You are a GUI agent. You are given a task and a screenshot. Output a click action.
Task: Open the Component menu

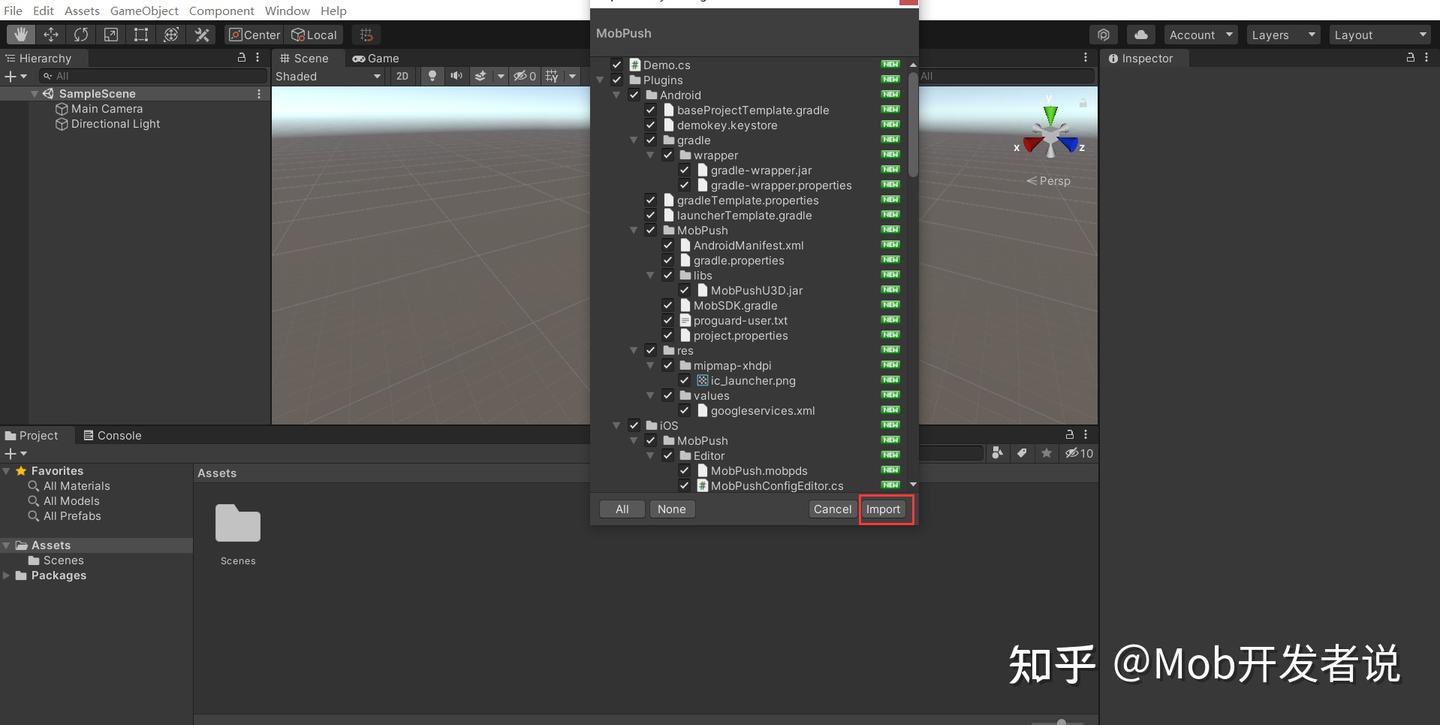click(x=221, y=11)
